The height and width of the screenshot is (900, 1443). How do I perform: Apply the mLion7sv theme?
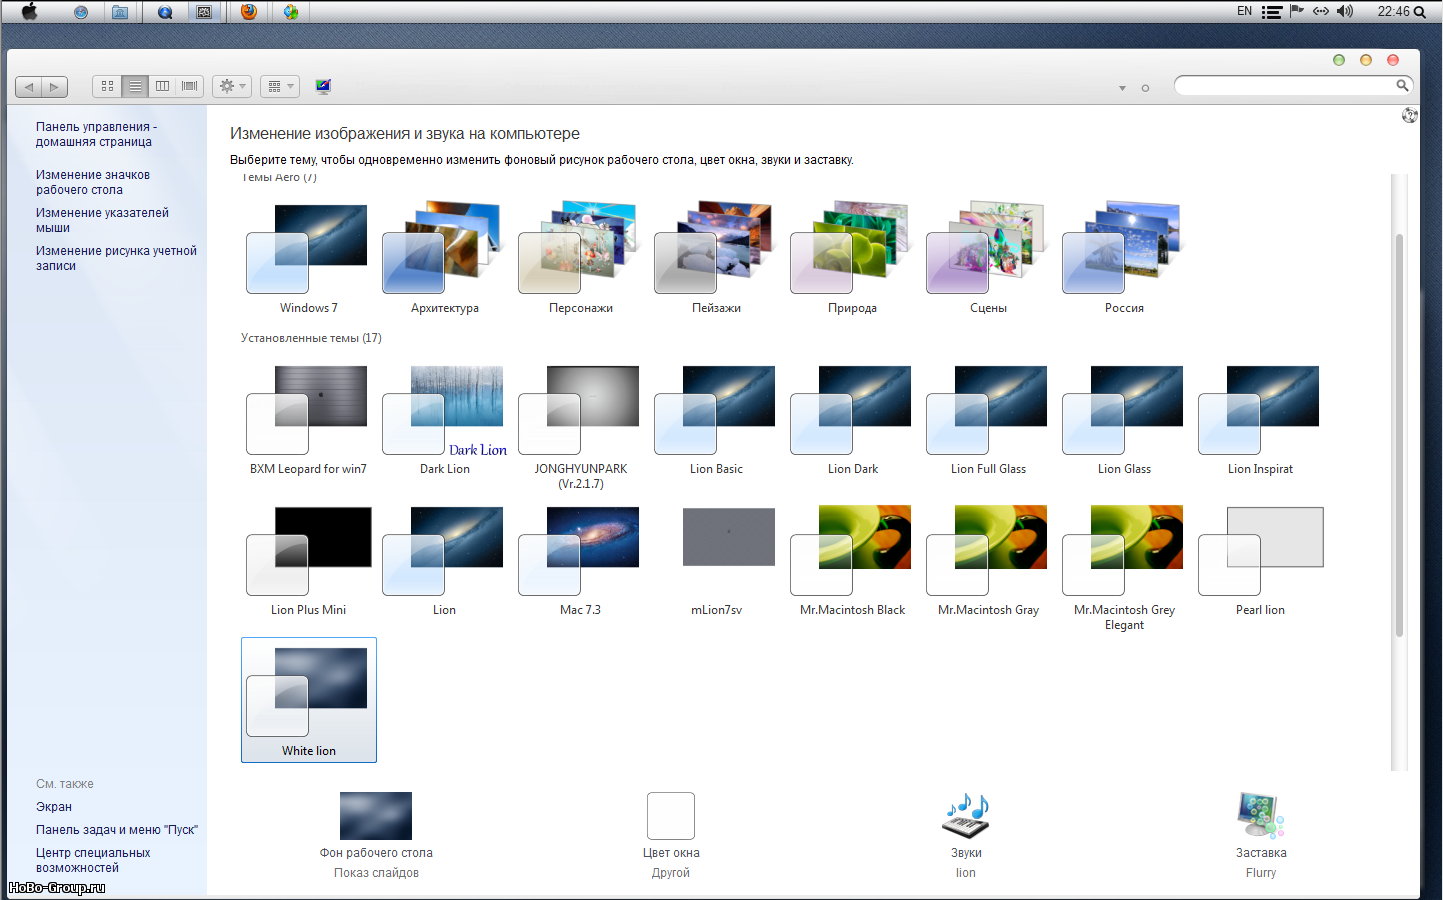pyautogui.click(x=716, y=561)
